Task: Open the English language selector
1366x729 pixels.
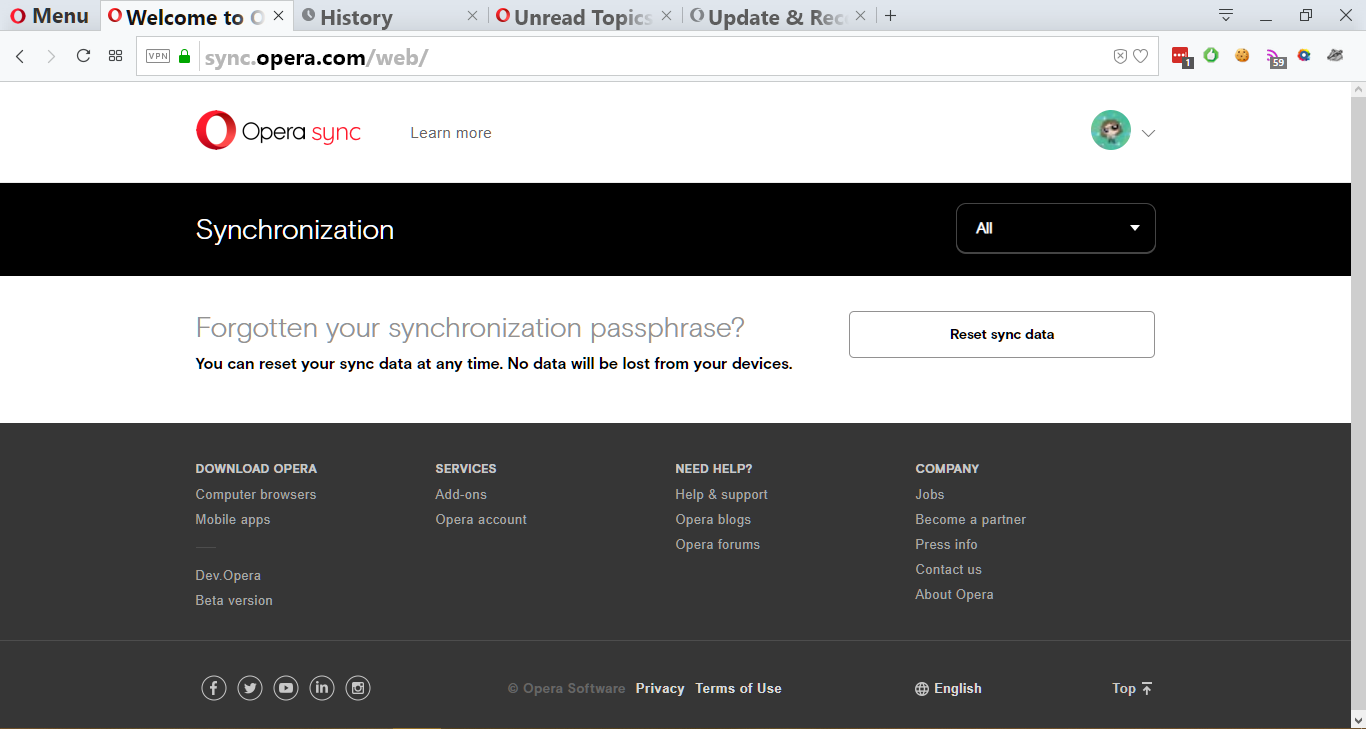Action: coord(947,688)
